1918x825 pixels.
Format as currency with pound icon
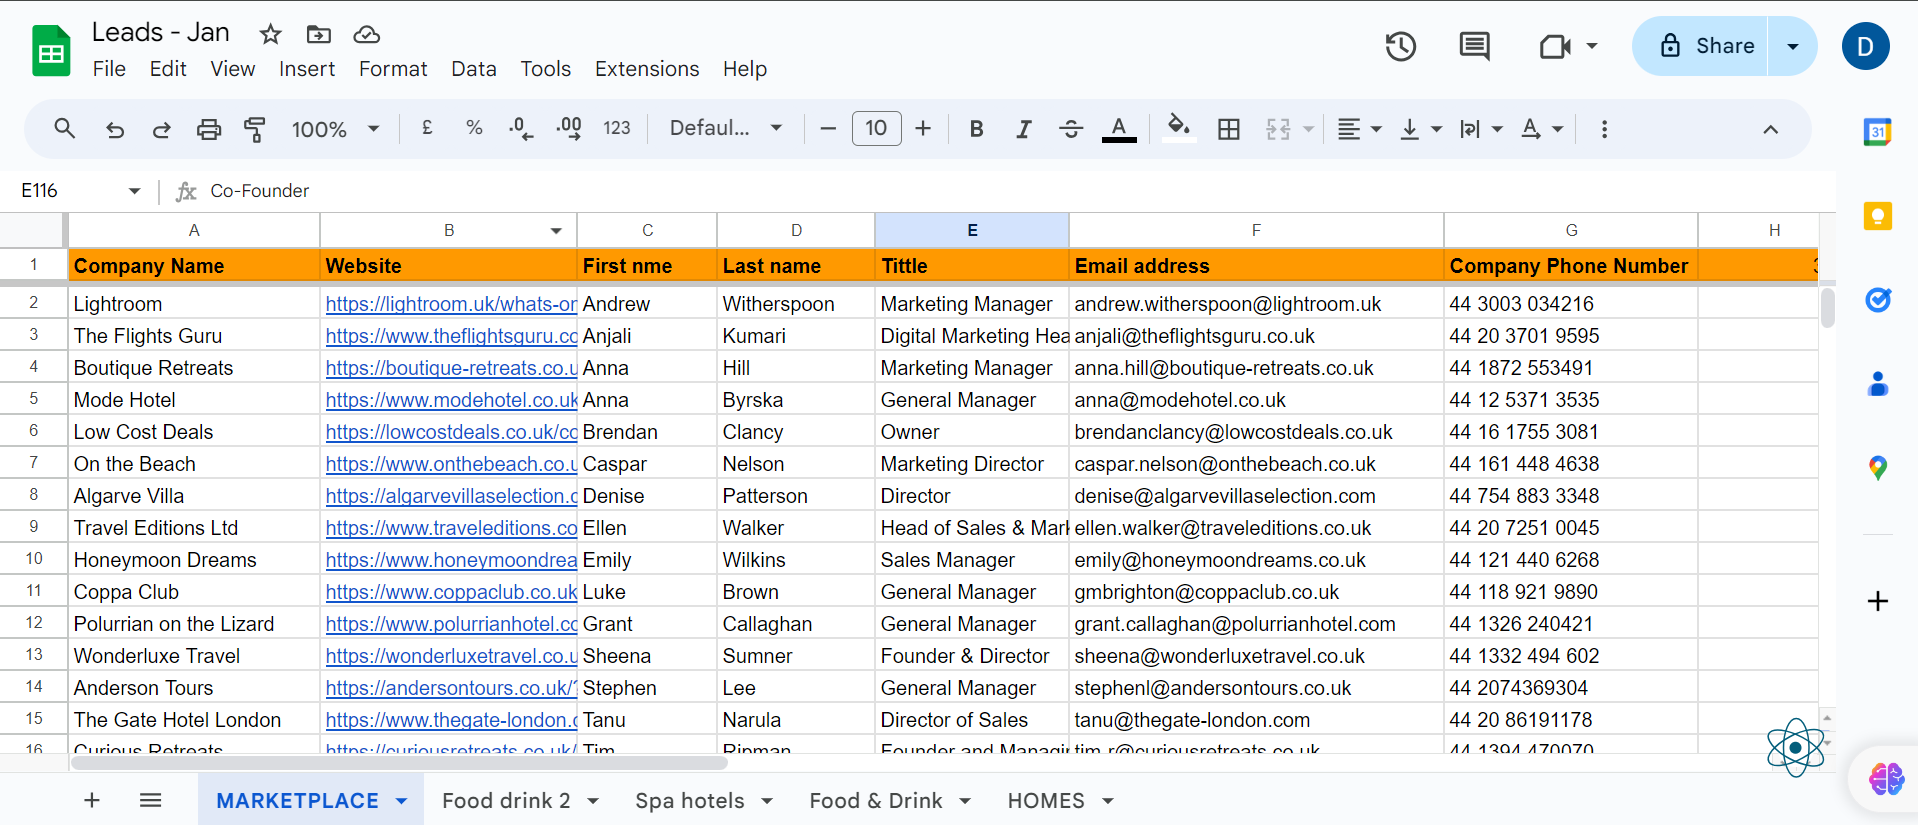(427, 128)
